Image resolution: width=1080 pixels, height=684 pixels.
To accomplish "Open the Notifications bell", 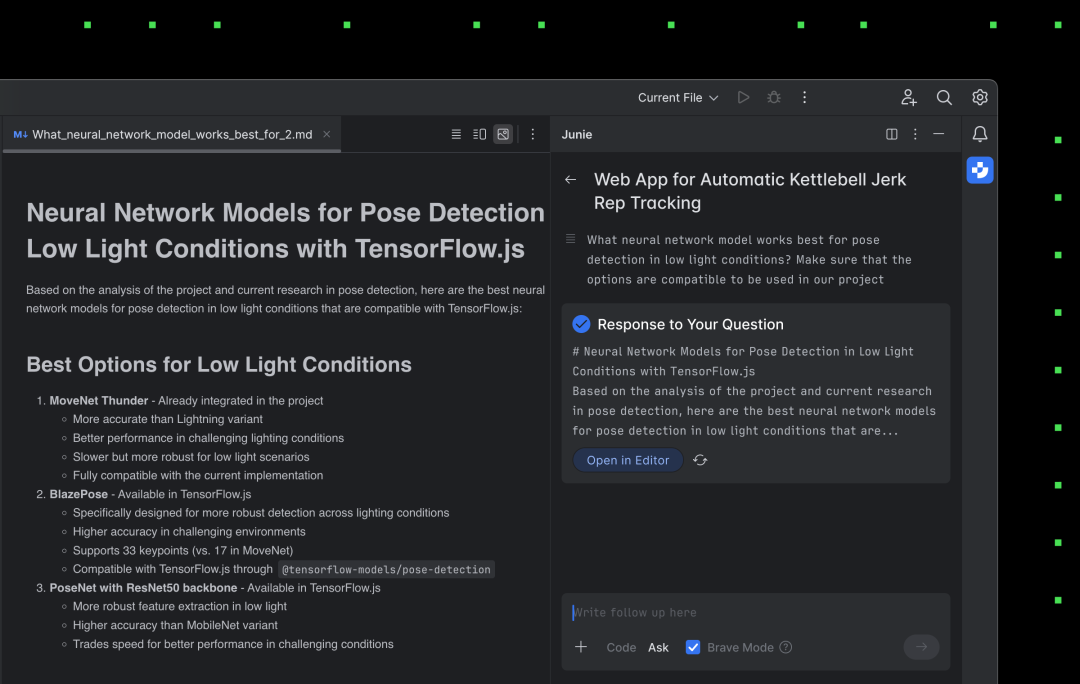I will tap(980, 134).
